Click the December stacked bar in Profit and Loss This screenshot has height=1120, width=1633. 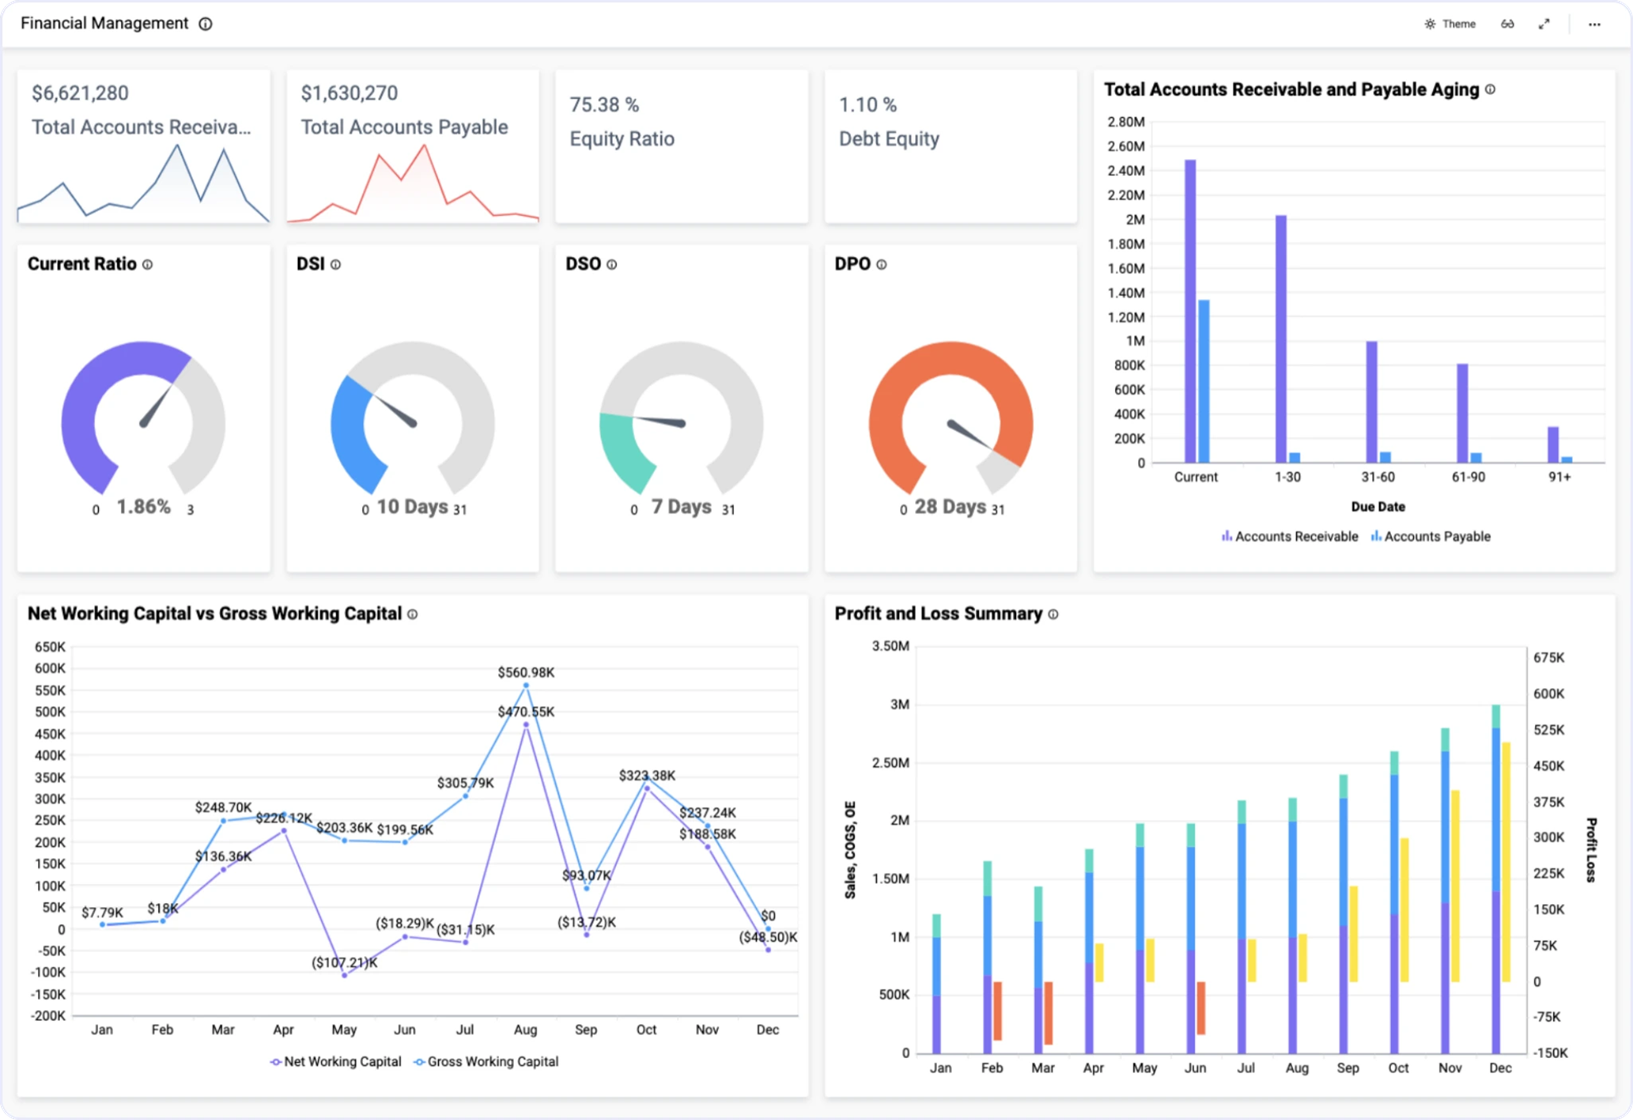pos(1496,879)
